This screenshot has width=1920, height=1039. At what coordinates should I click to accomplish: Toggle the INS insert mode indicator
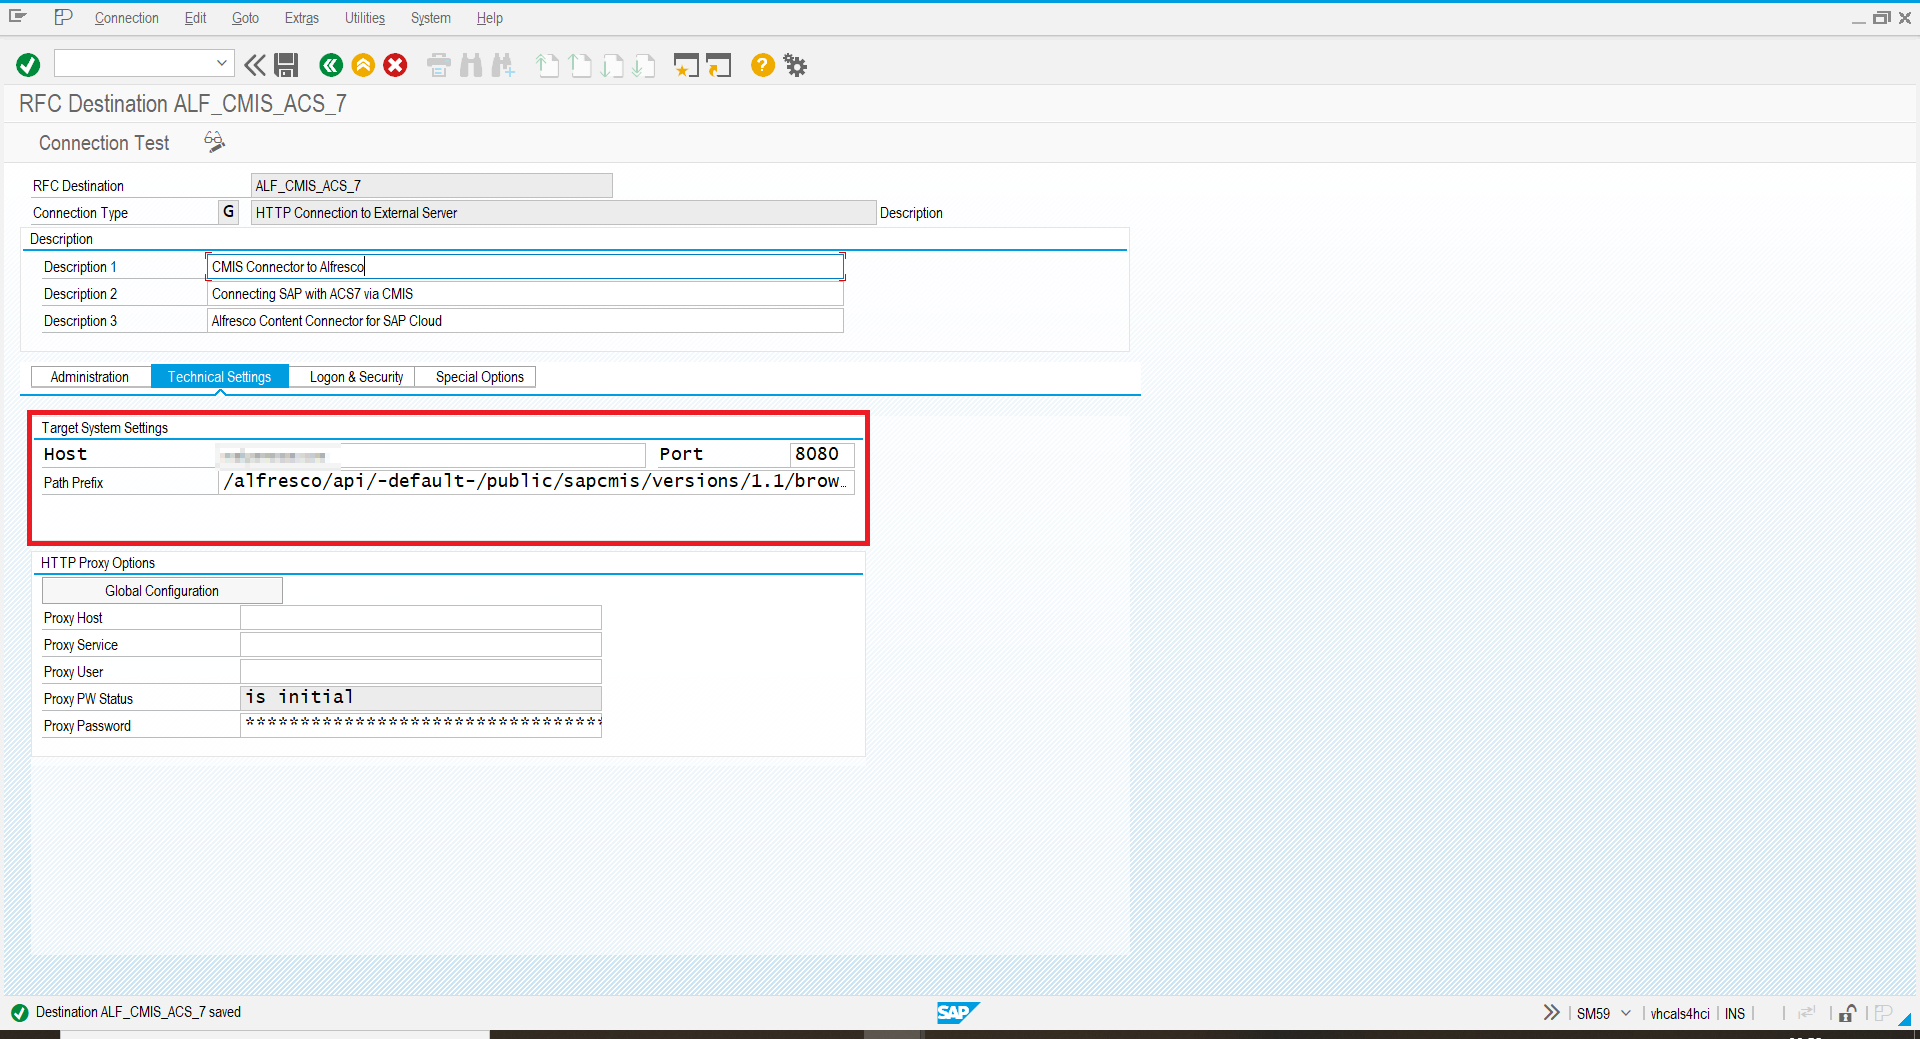click(x=1734, y=1013)
